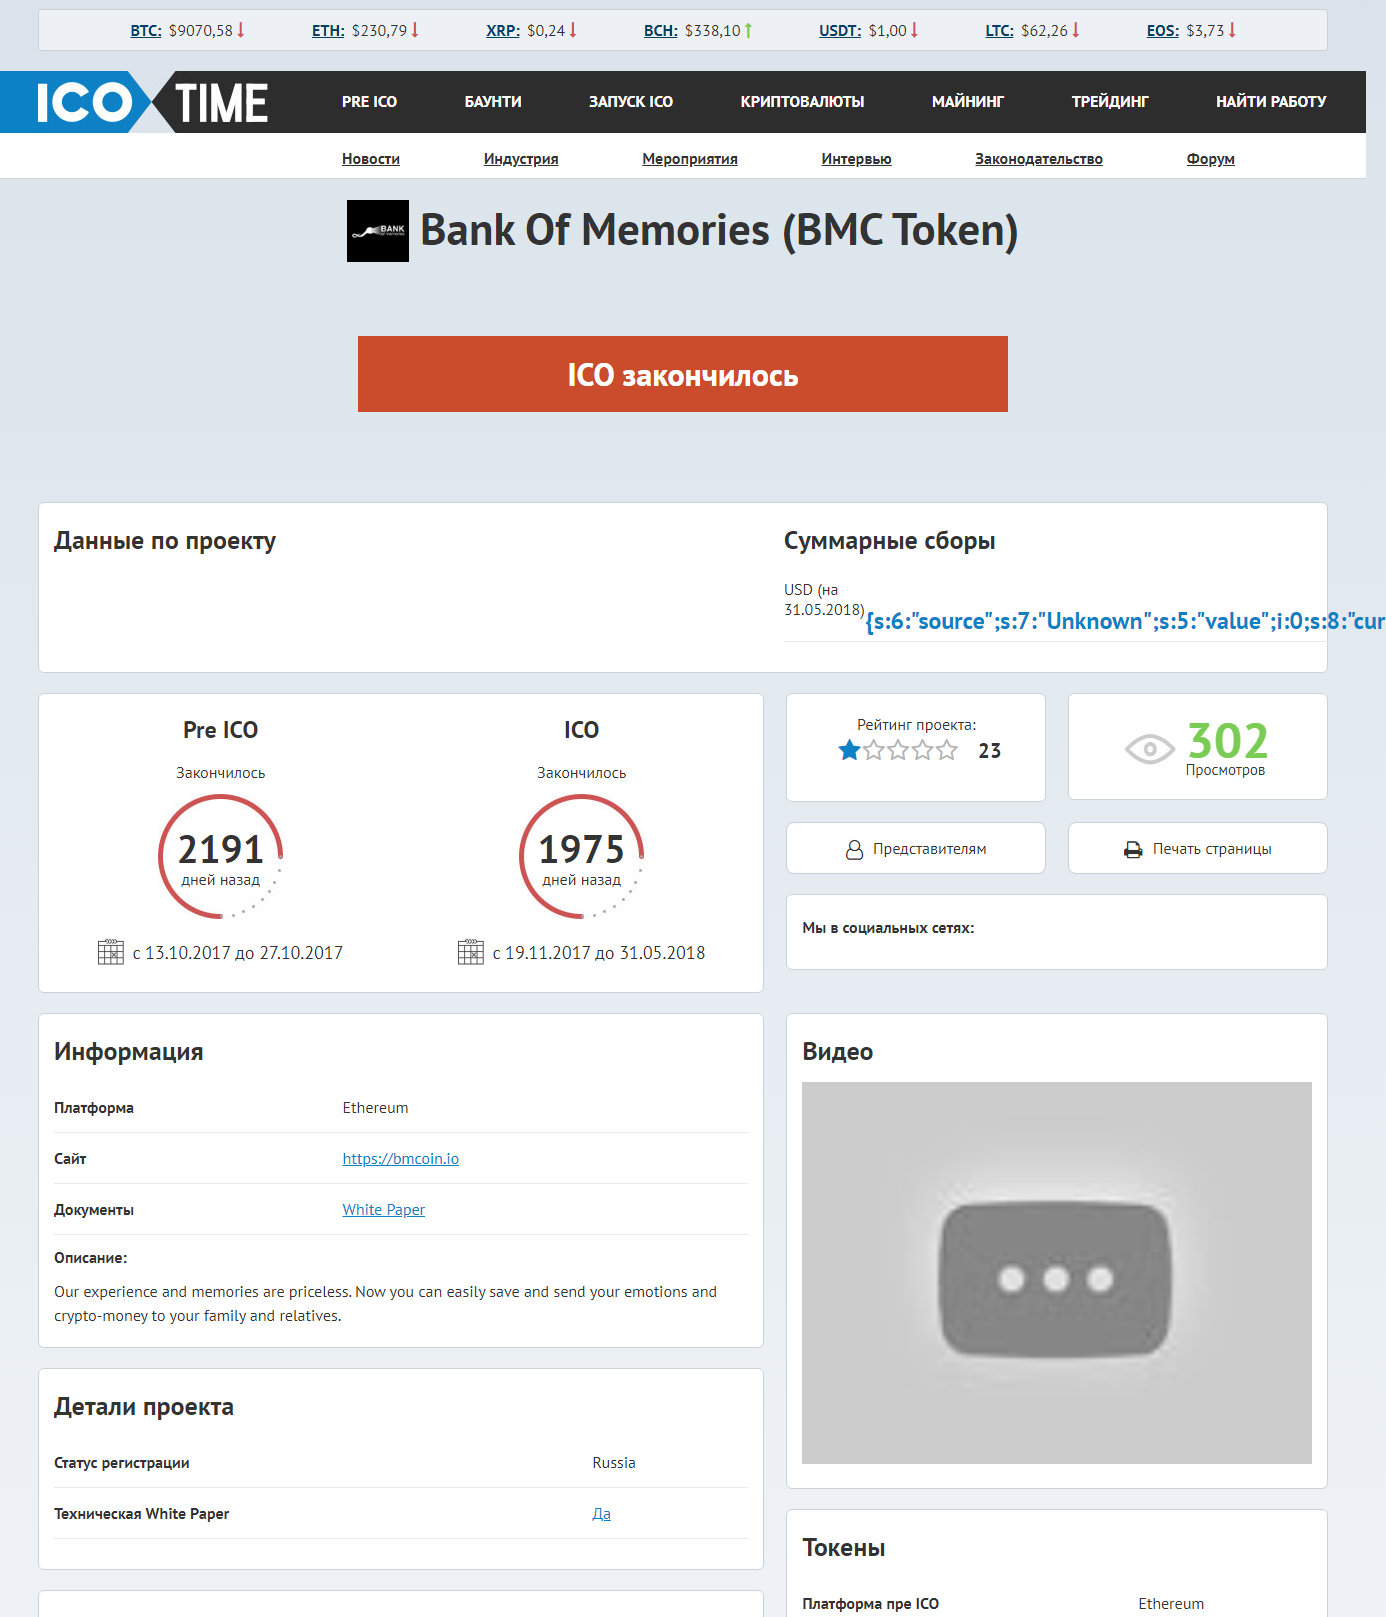Screen dimensions: 1386x1617
Task: Click the LTC price red down arrow
Action: click(1076, 30)
